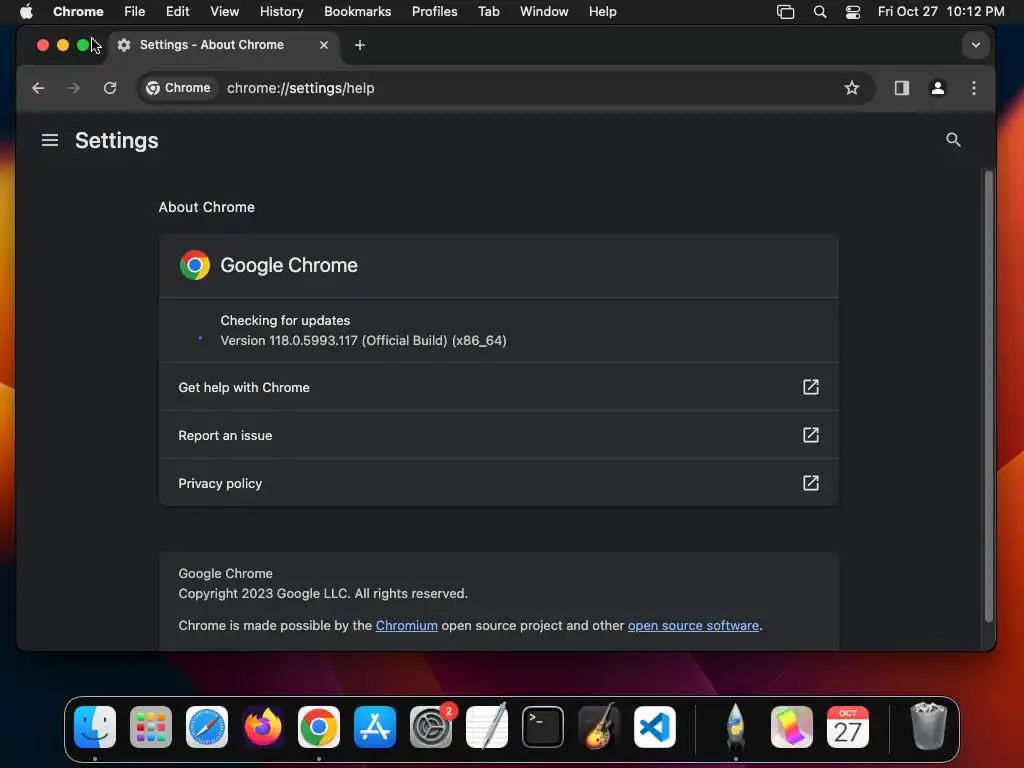The height and width of the screenshot is (768, 1024).
Task: Open the Window menu
Action: pos(544,12)
